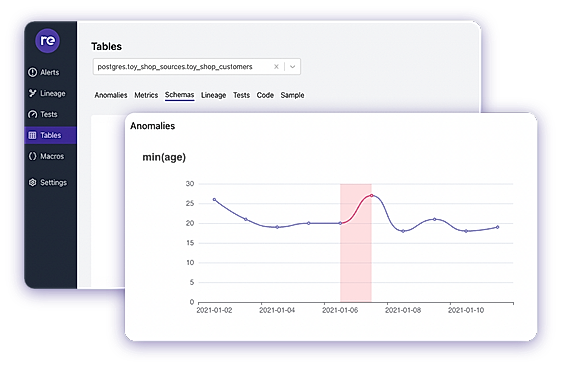This screenshot has height=368, width=561.
Task: Open Alerts icon in sidebar
Action: tap(33, 72)
